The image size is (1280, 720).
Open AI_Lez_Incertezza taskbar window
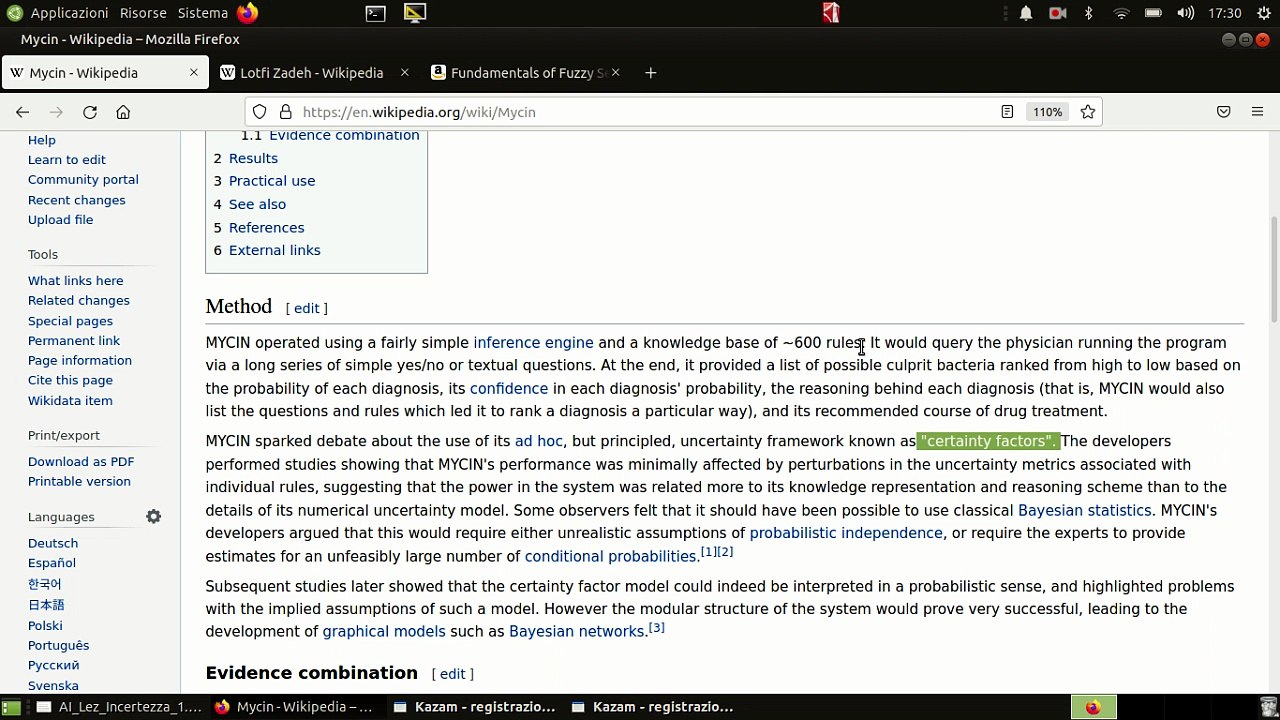point(119,707)
